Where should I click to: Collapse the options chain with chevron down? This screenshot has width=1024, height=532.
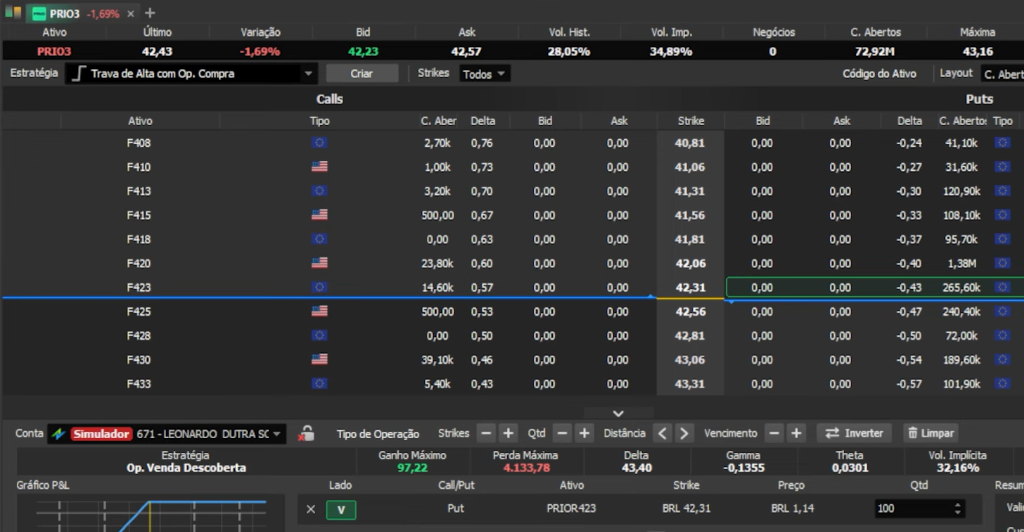[618, 412]
